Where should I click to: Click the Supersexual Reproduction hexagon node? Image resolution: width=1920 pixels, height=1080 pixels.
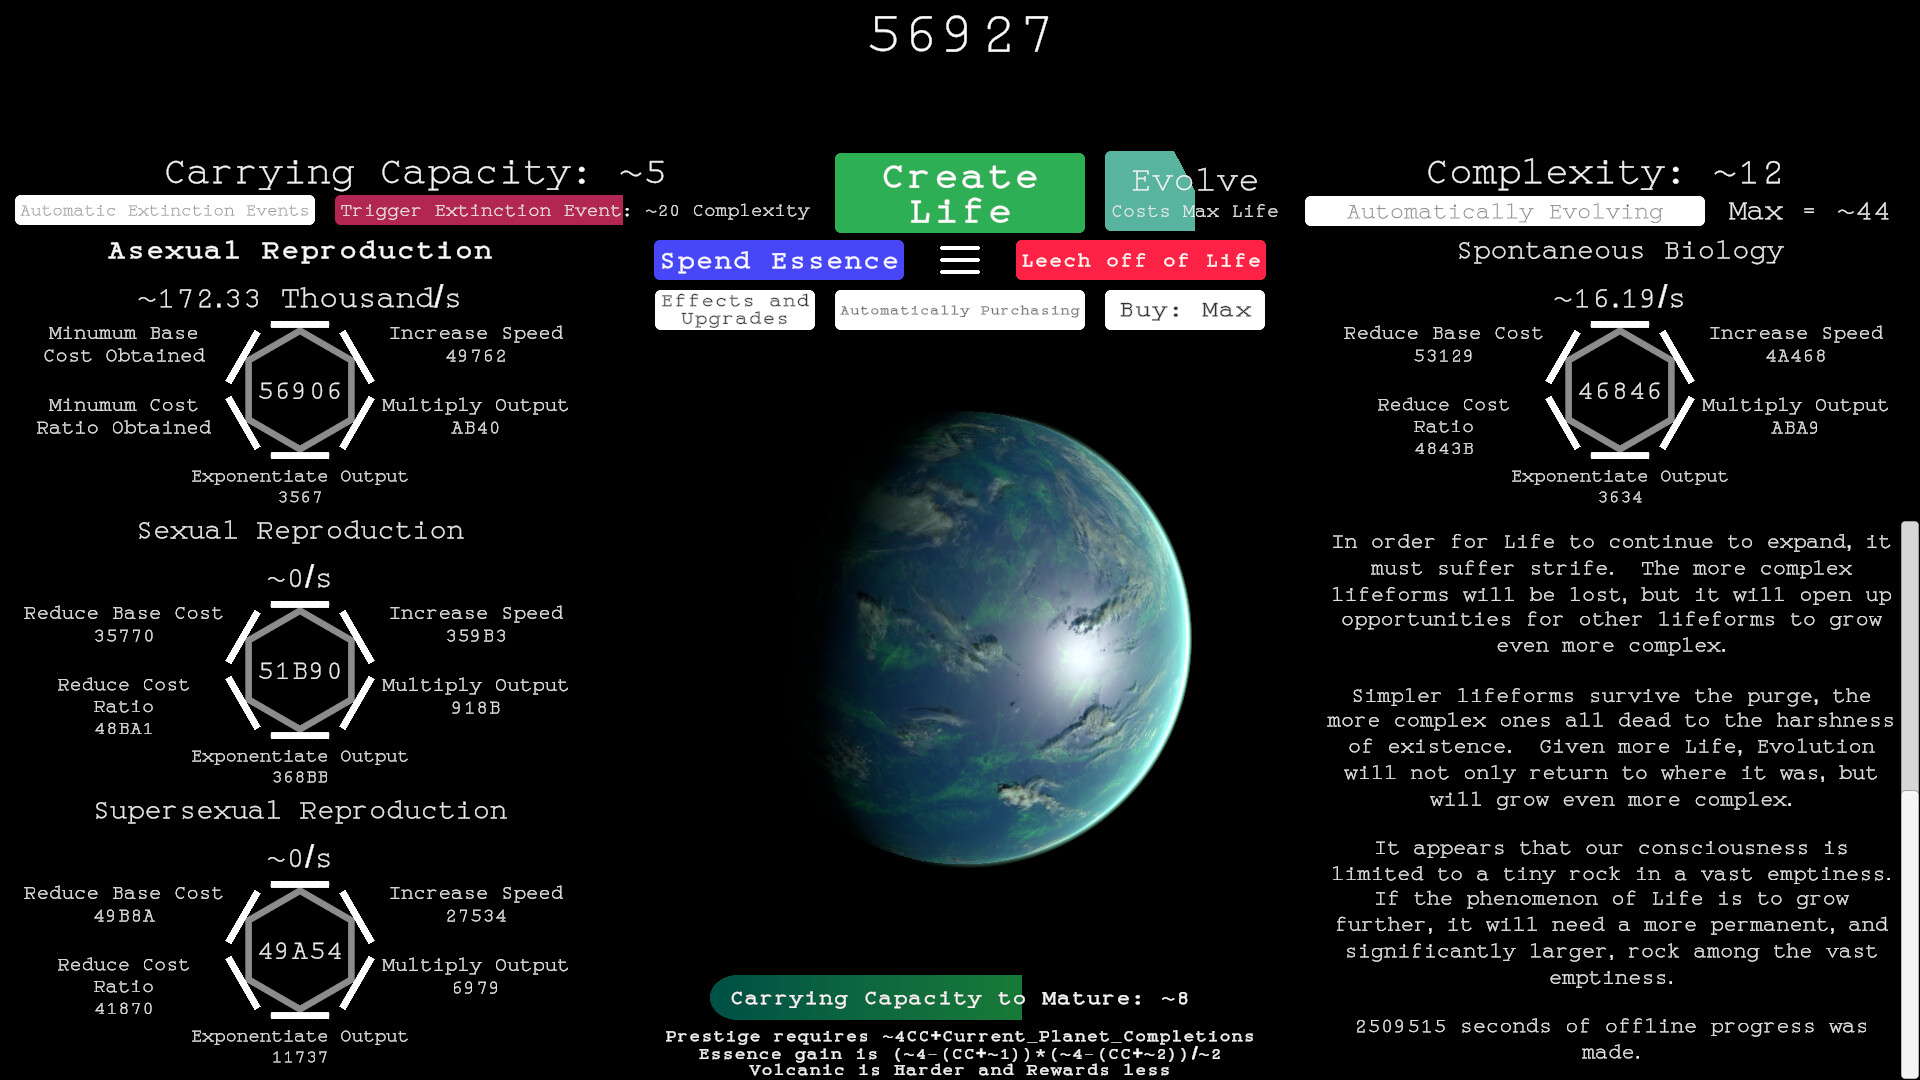[x=300, y=951]
